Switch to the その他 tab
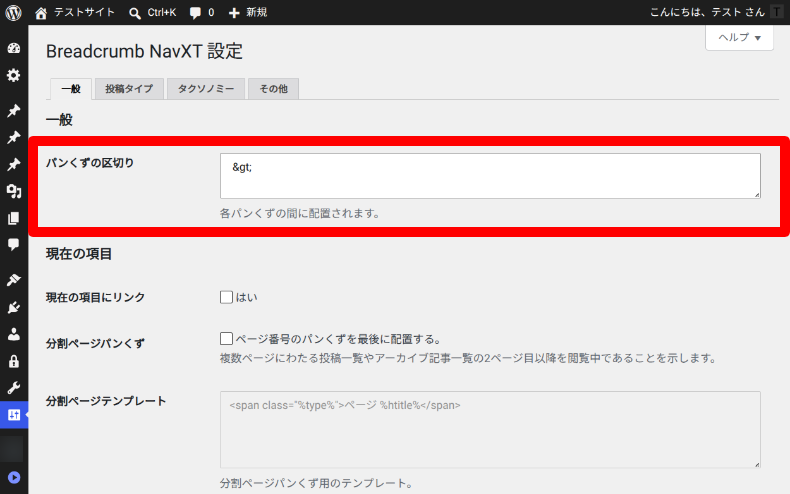790x494 pixels. point(274,89)
